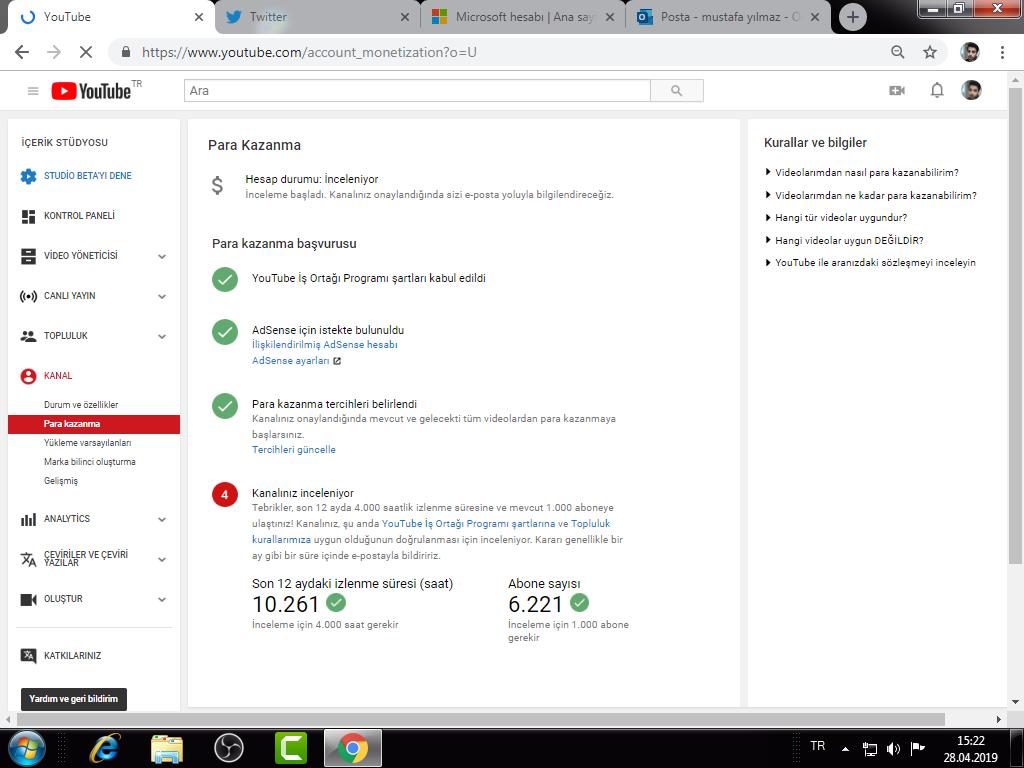The width and height of the screenshot is (1024, 768).
Task: Stop page loading with X button
Action: point(86,52)
